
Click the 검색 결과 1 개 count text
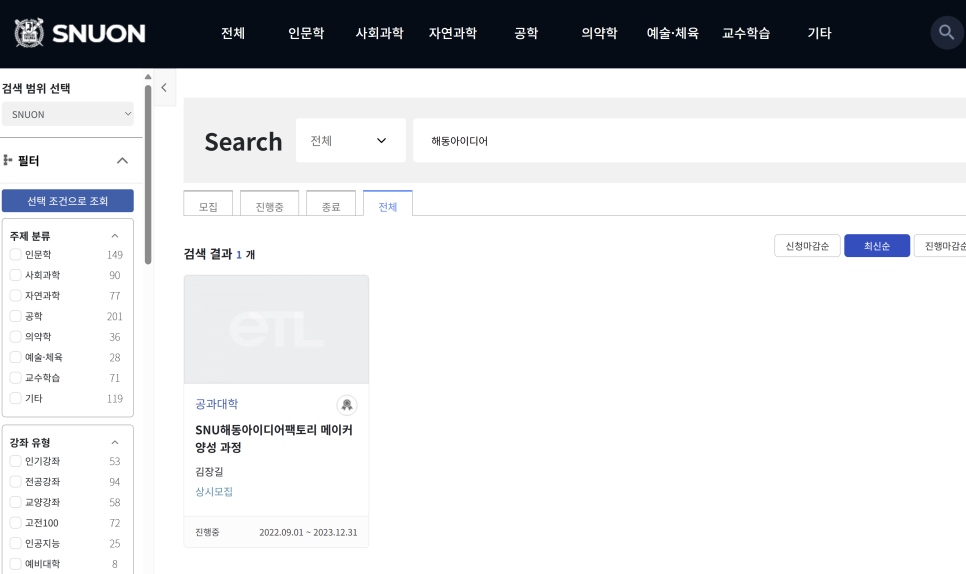pyautogui.click(x=219, y=254)
